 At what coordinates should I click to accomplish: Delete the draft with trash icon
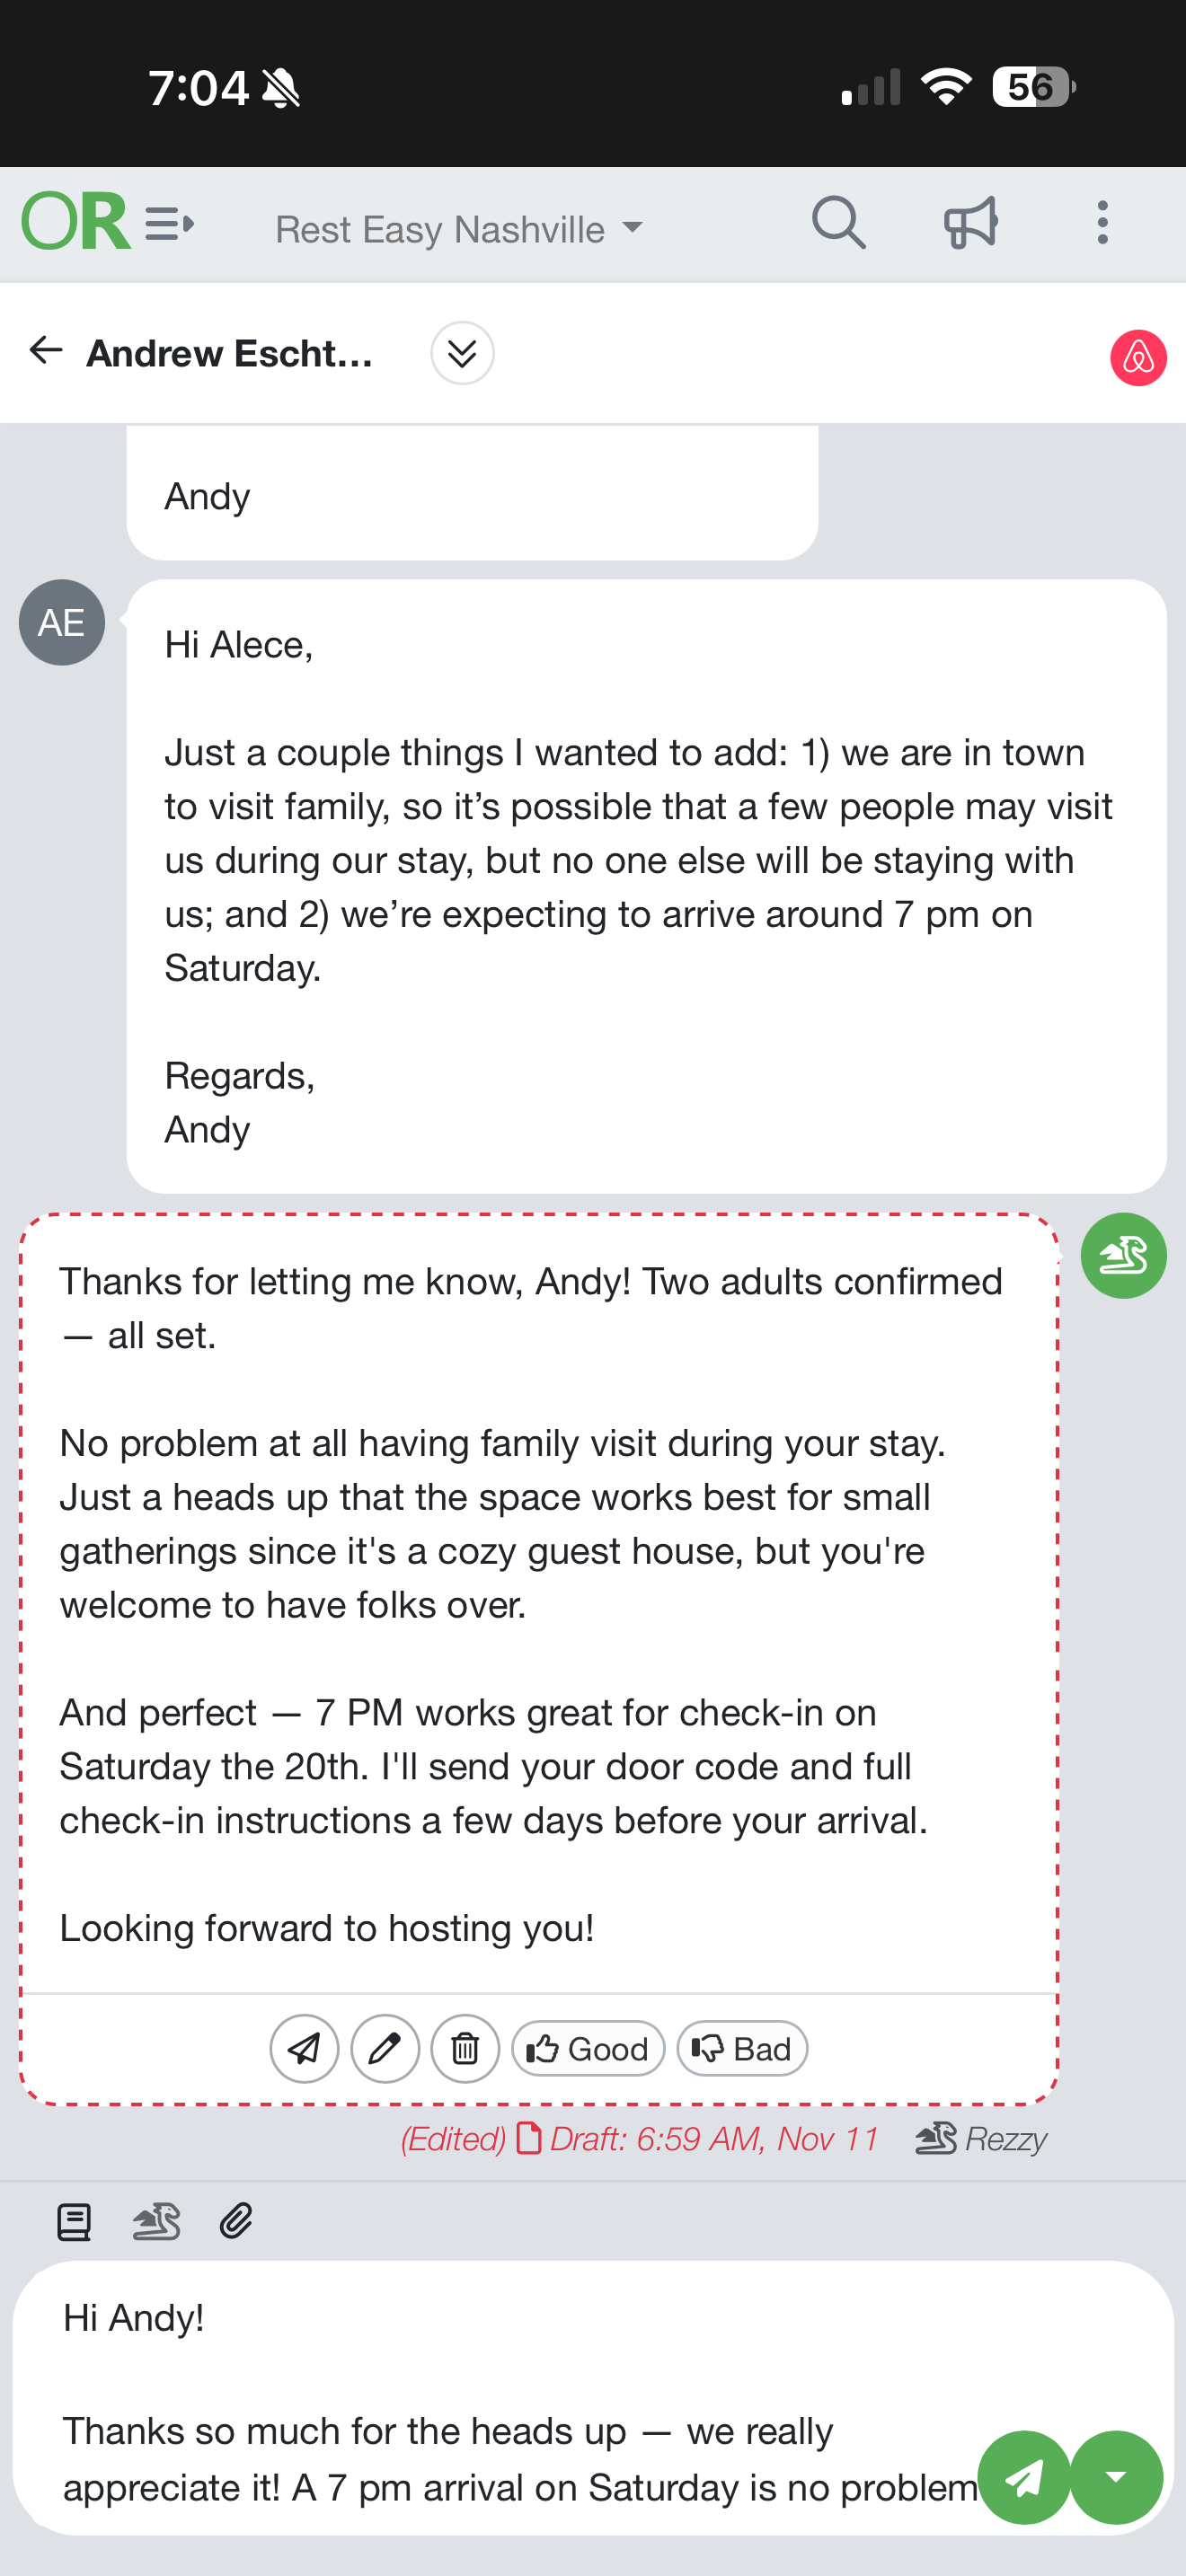[x=465, y=2049]
